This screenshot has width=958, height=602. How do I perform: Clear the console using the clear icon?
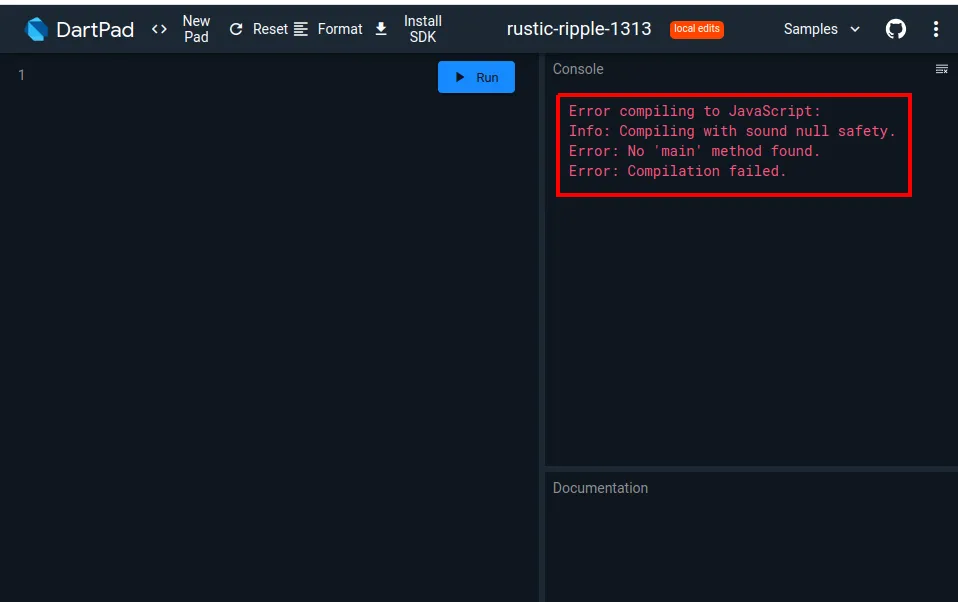coord(942,69)
